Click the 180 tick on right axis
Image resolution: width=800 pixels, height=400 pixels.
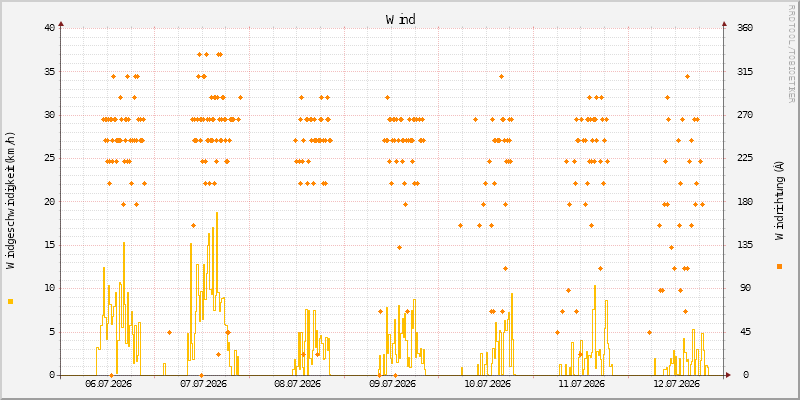pos(746,202)
